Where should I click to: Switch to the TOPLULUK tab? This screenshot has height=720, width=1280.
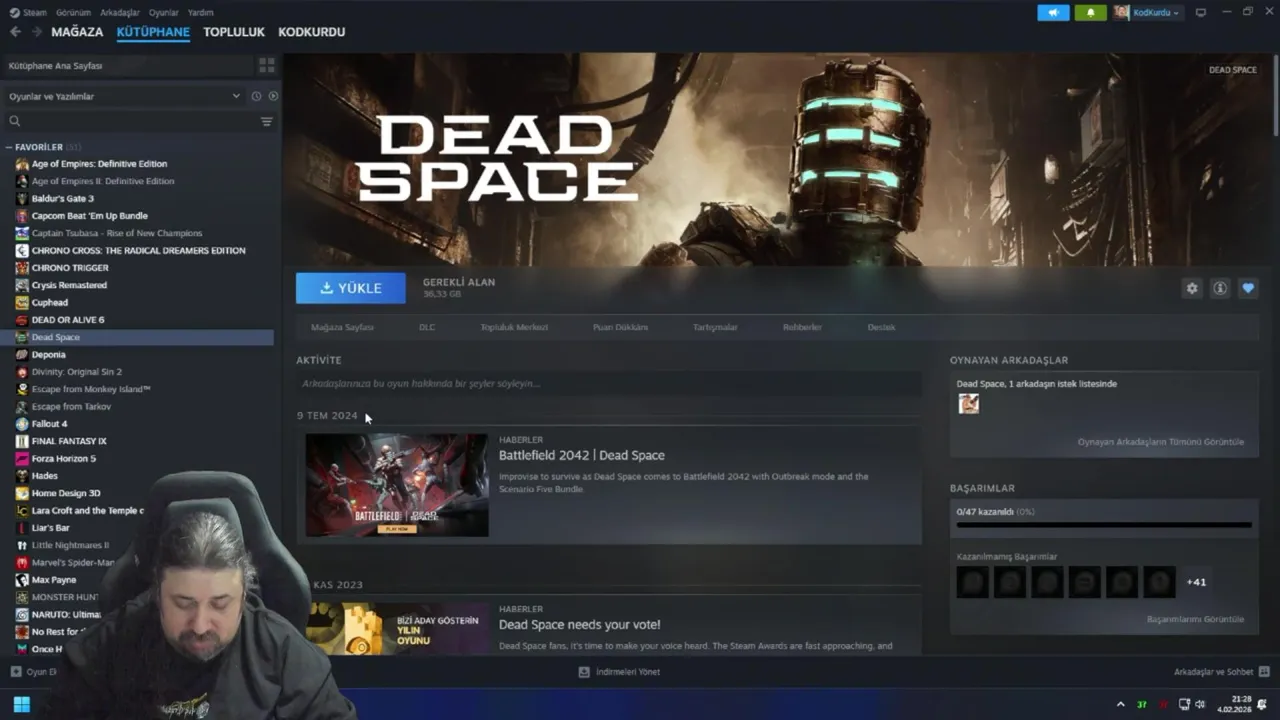pyautogui.click(x=234, y=32)
